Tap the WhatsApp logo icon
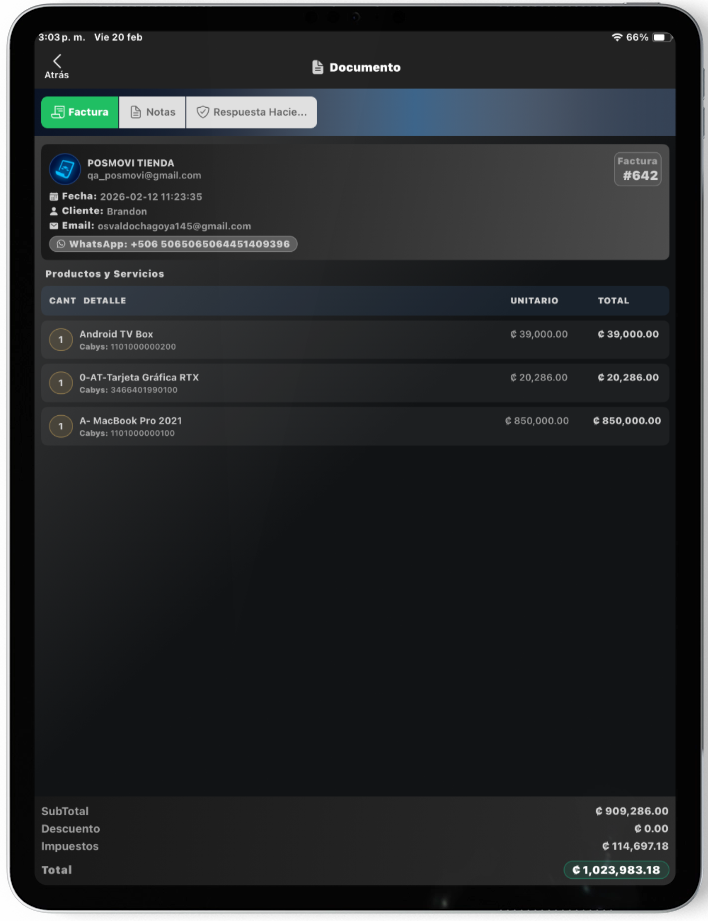The image size is (708, 921). click(x=60, y=244)
